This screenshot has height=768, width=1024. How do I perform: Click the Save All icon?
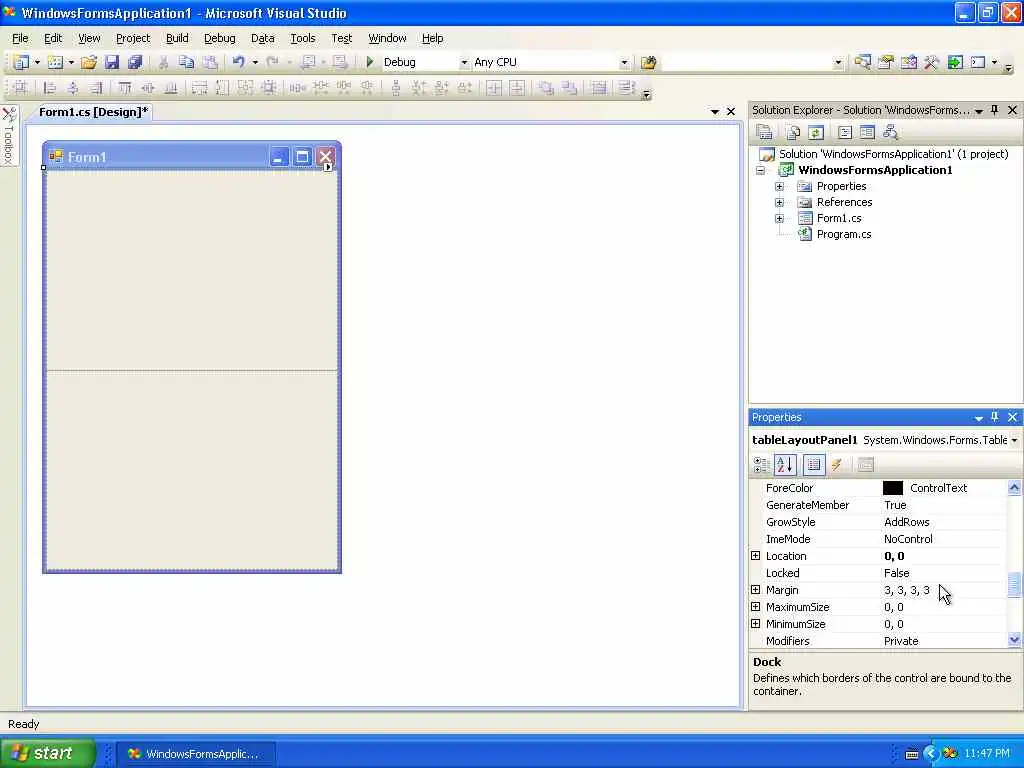click(x=135, y=62)
